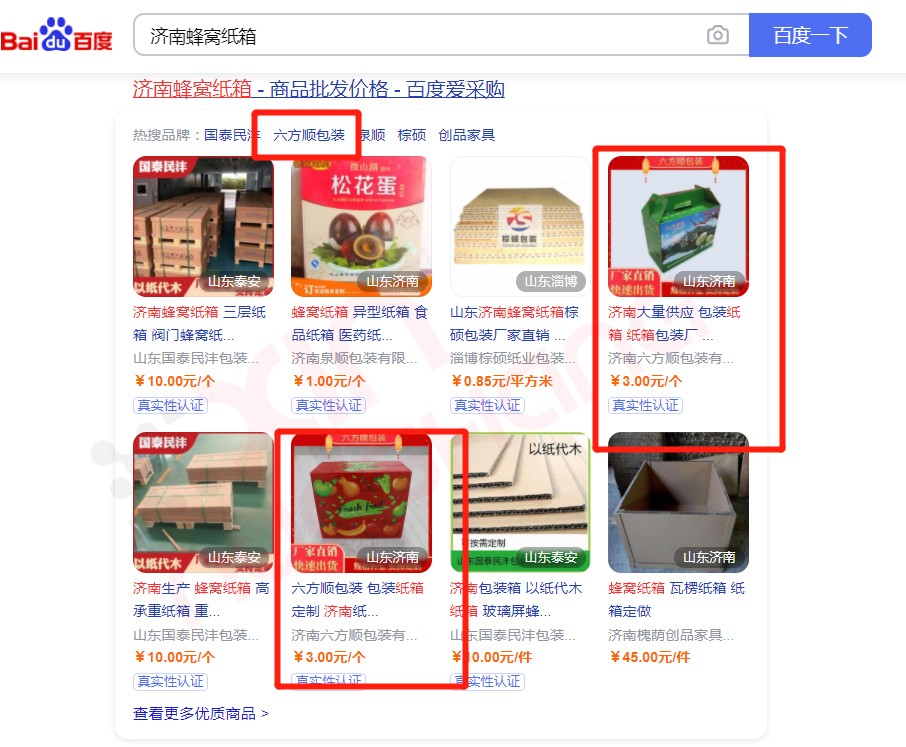
Task: Open the red fruit box product thumbnail
Action: tap(361, 503)
